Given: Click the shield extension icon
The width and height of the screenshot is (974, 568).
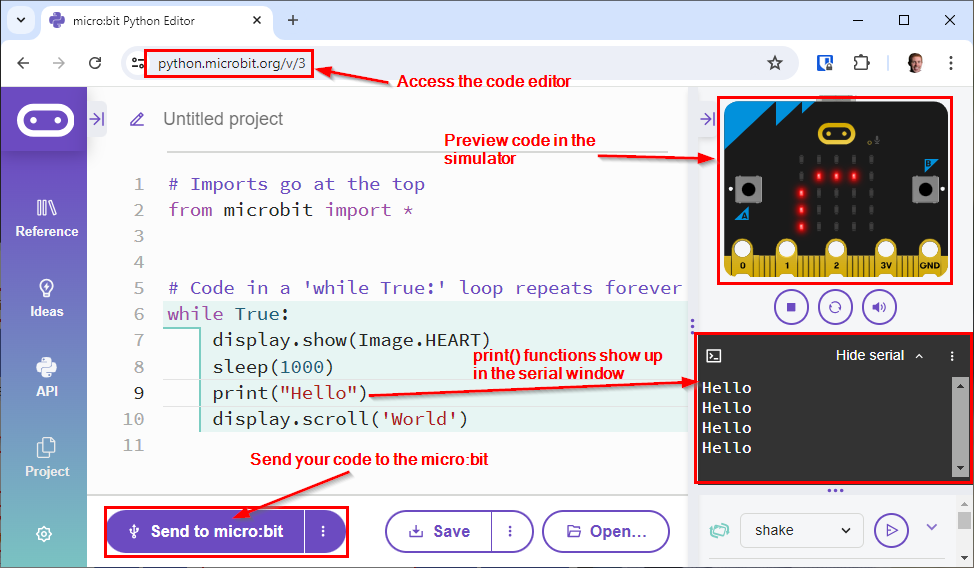Looking at the screenshot, I should click(x=824, y=63).
